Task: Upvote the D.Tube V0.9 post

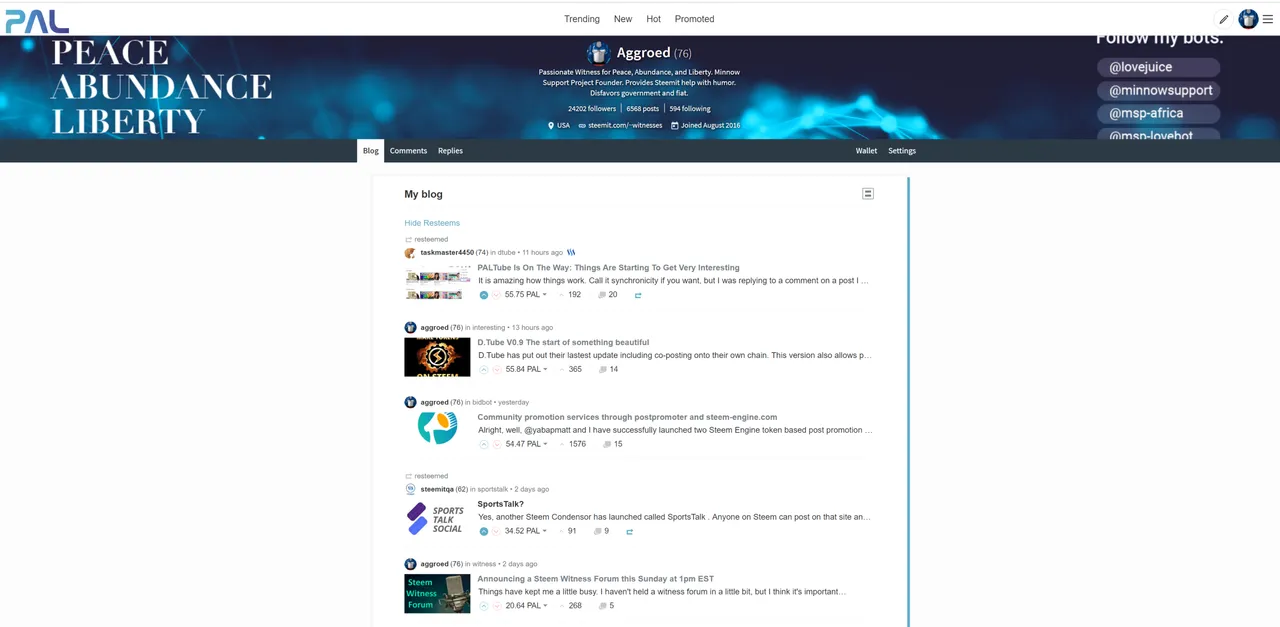Action: coord(484,369)
